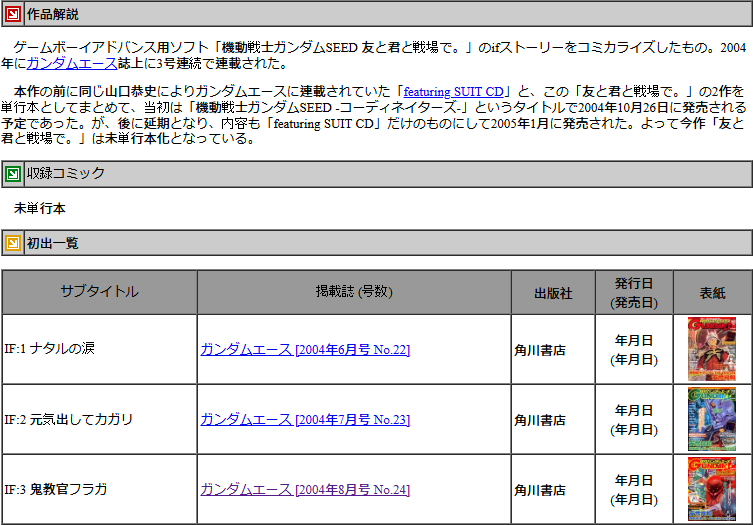Click the 年月日 date cell in IF:3 row
The height and width of the screenshot is (525, 753).
634,489
